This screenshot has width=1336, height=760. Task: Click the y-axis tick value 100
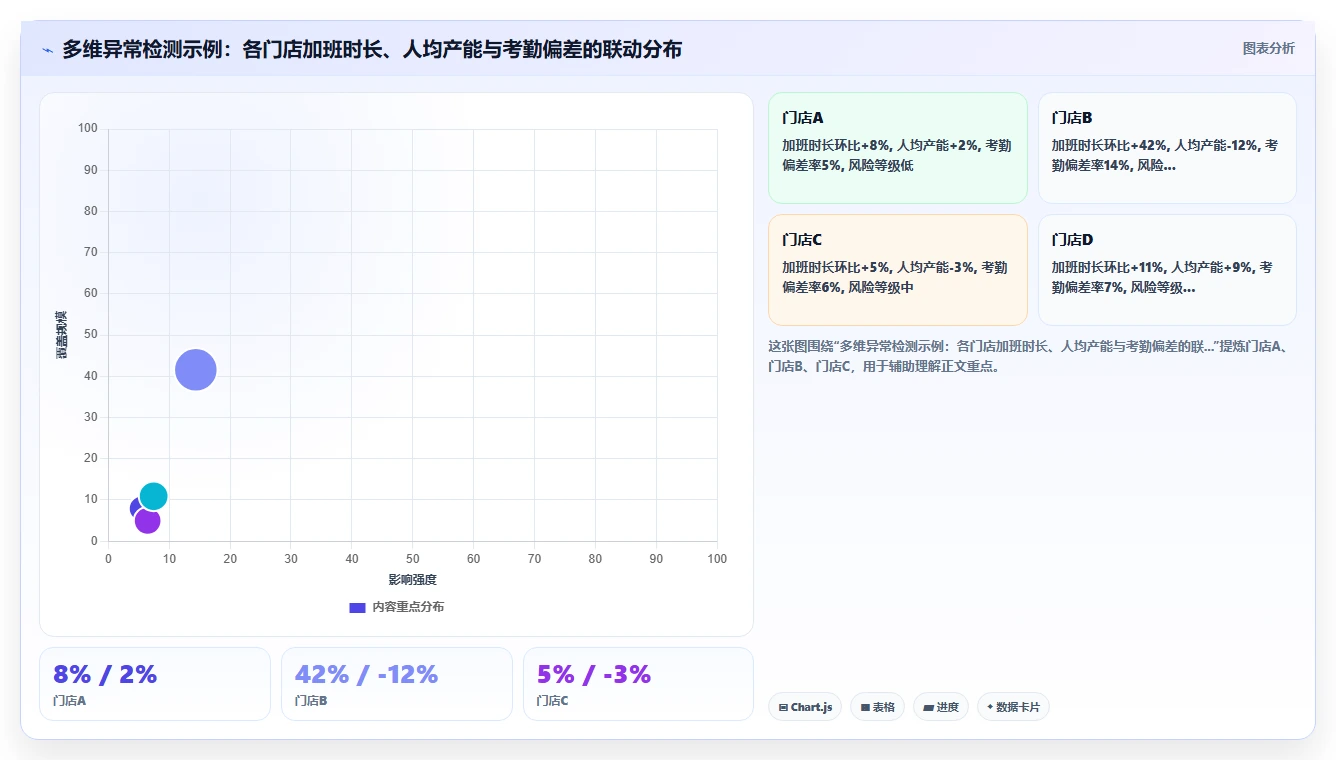click(88, 128)
